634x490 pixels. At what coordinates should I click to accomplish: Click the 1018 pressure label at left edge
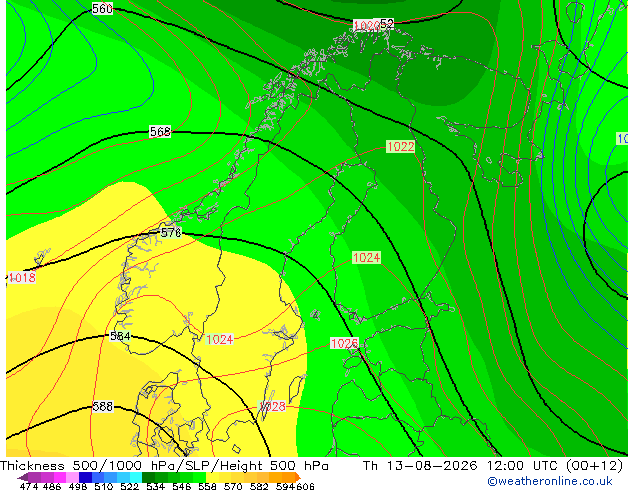tap(22, 278)
